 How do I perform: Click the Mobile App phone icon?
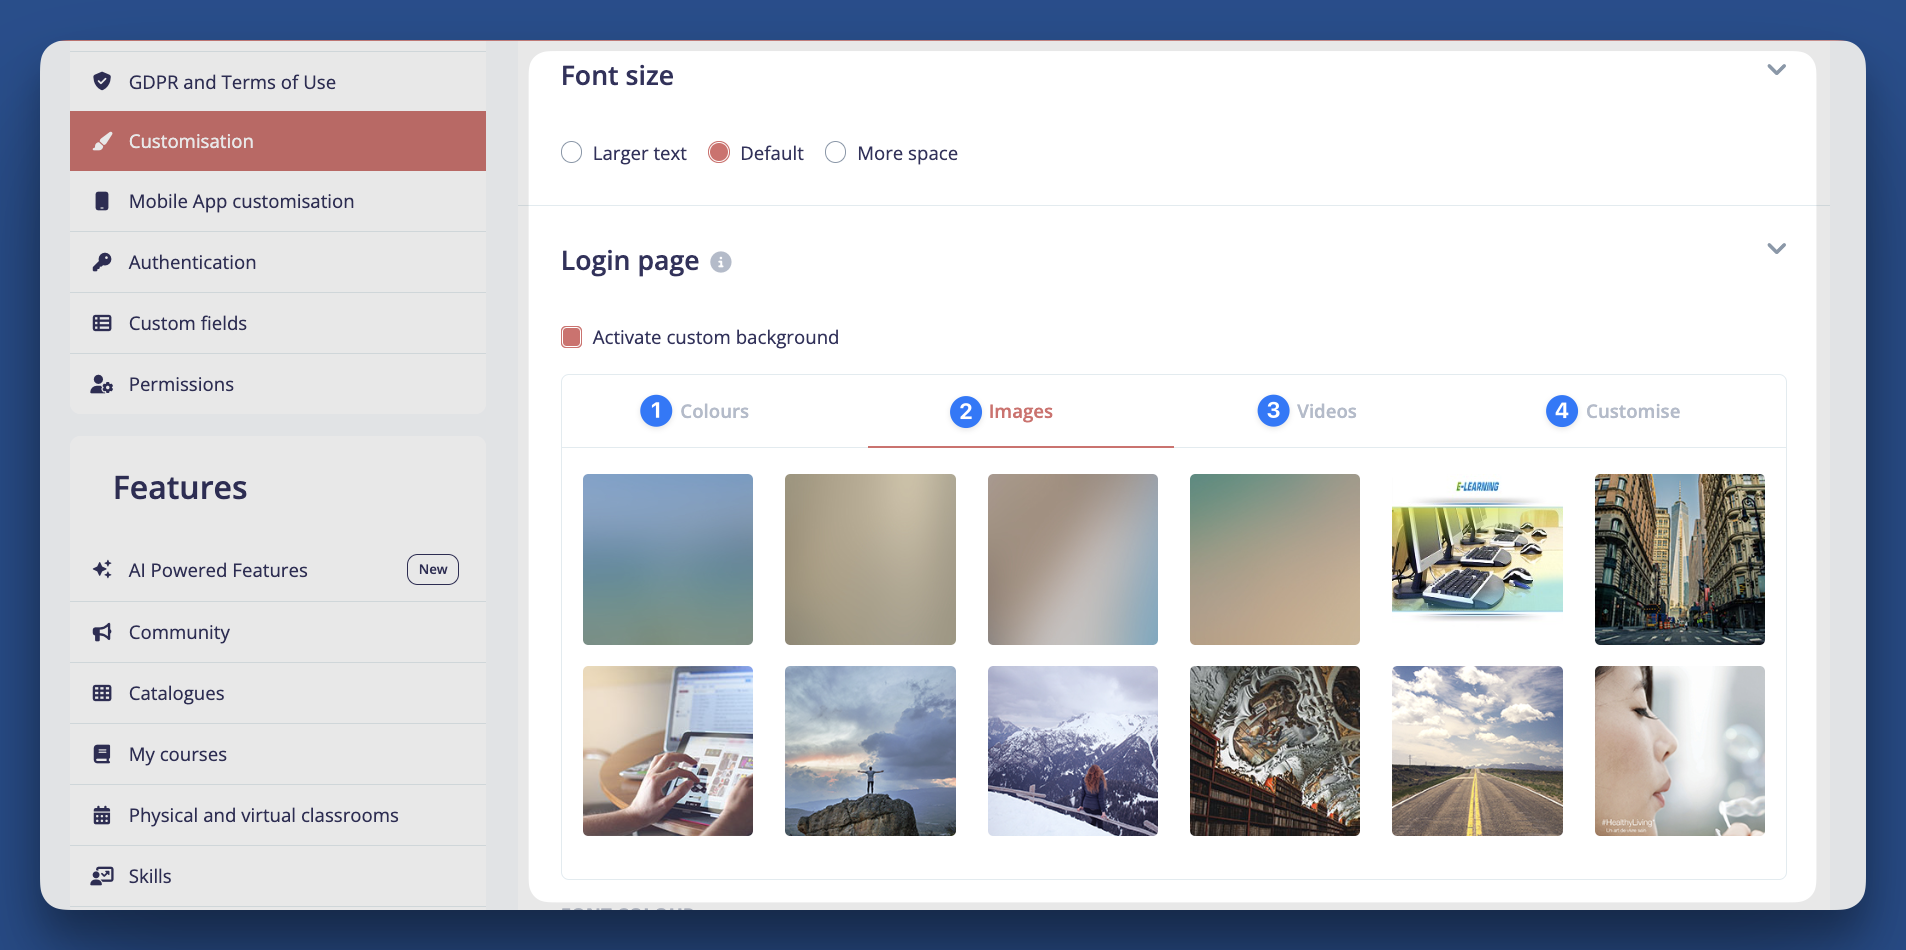click(x=102, y=201)
